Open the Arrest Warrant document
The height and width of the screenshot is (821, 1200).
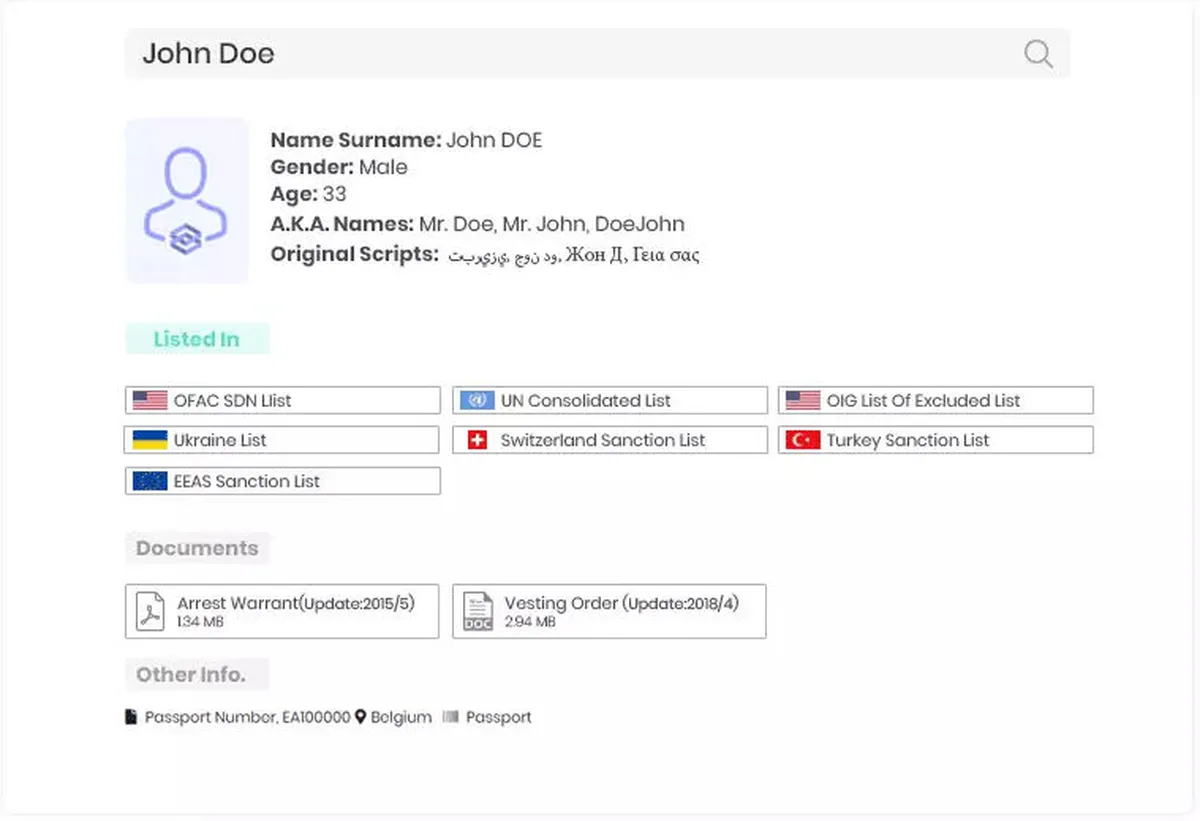pos(282,611)
